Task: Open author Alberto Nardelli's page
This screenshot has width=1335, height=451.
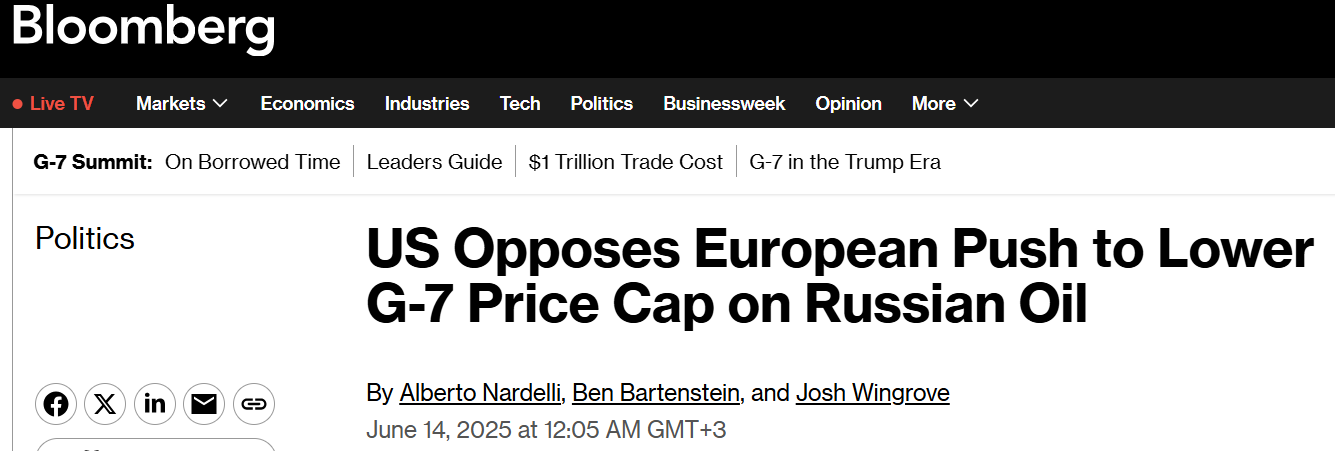Action: pos(480,393)
